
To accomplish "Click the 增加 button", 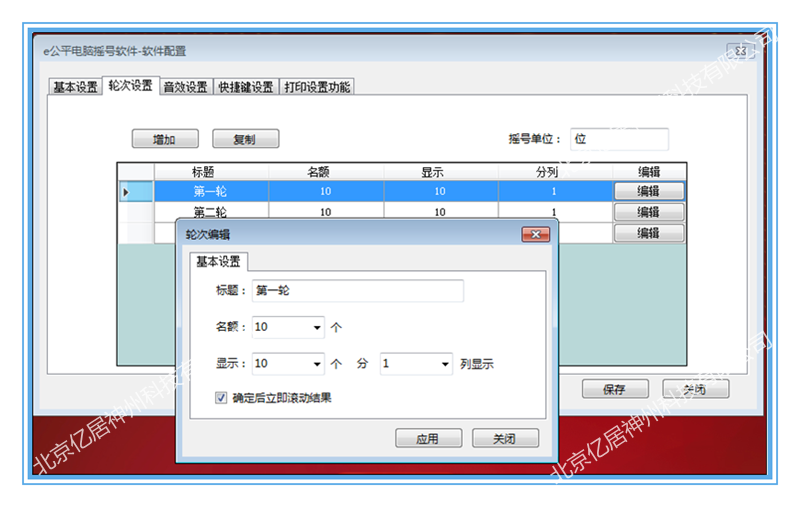I will [165, 140].
